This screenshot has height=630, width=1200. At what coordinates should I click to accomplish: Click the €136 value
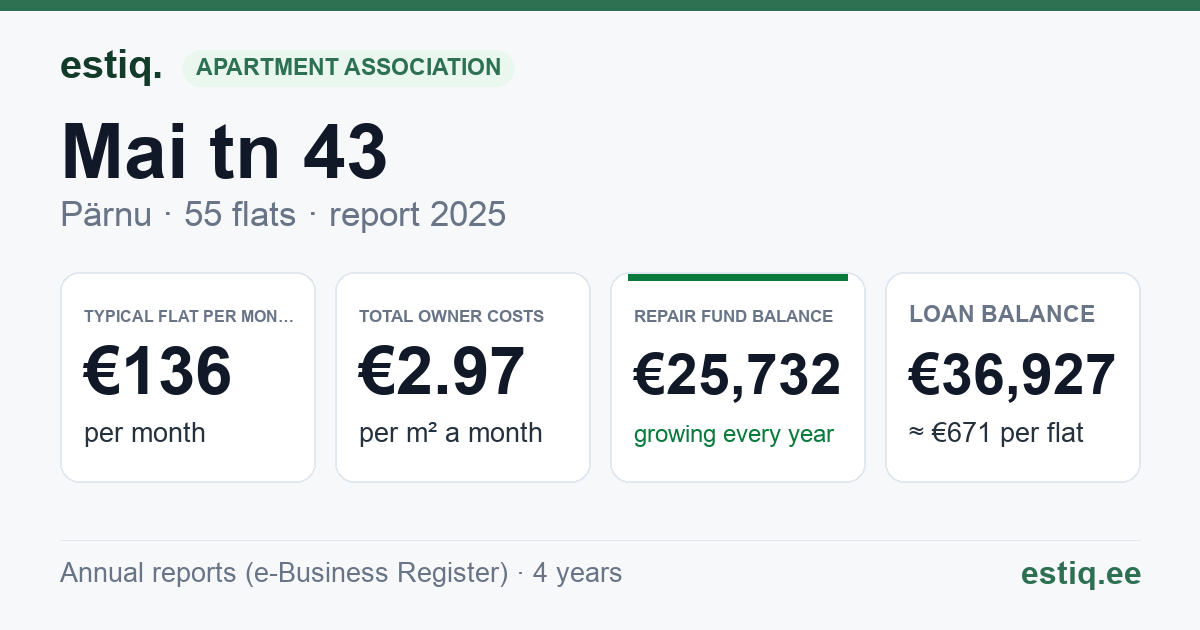click(158, 372)
